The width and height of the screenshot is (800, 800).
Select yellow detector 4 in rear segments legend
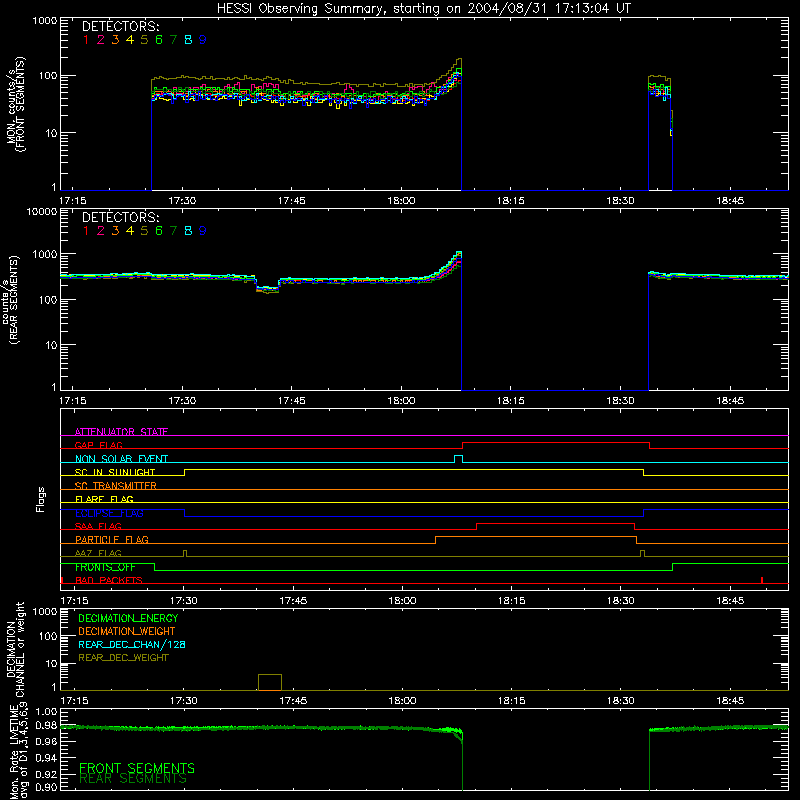[x=130, y=231]
